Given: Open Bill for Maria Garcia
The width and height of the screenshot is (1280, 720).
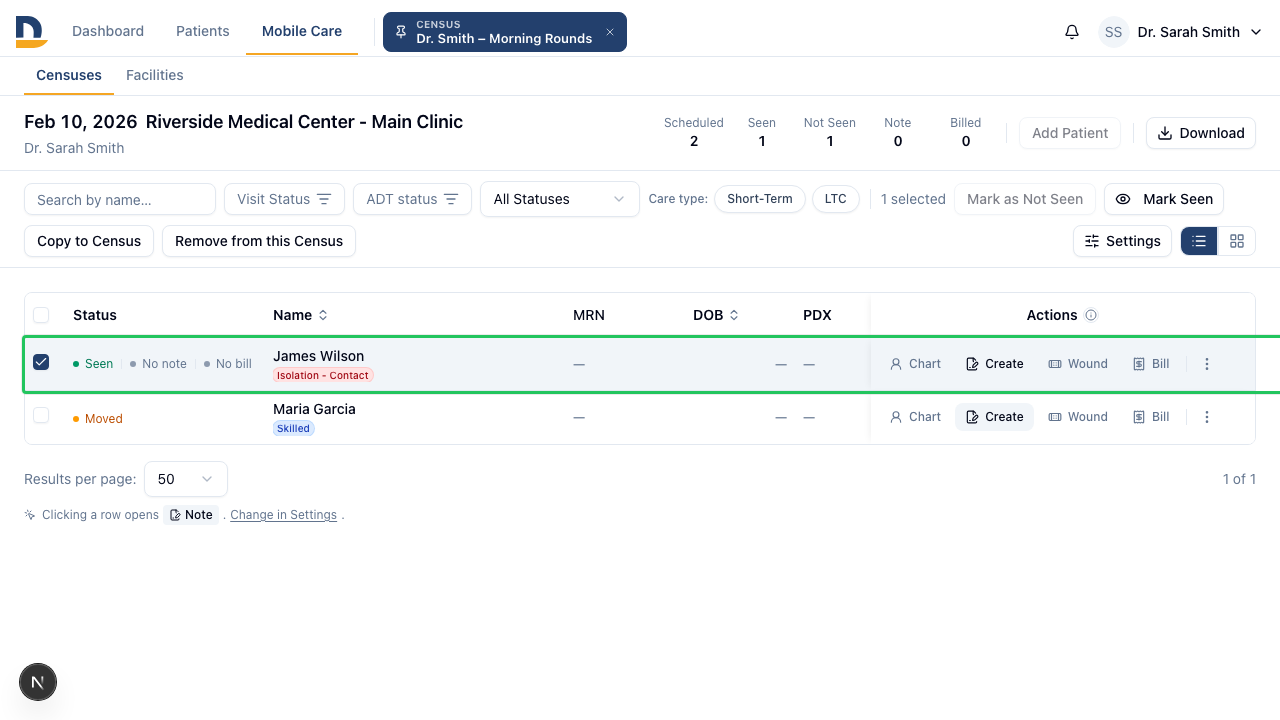Looking at the screenshot, I should 1151,417.
